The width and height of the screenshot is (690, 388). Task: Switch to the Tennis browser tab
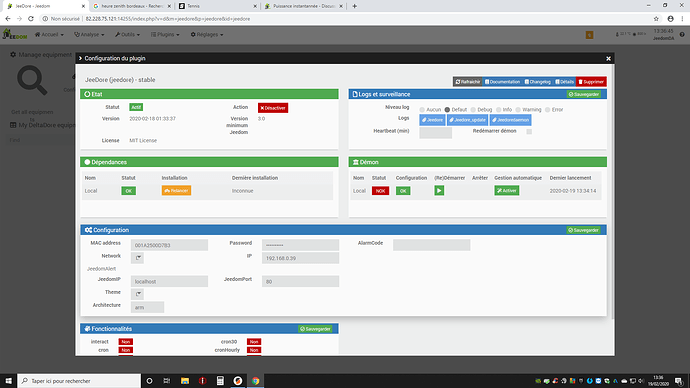pyautogui.click(x=217, y=6)
